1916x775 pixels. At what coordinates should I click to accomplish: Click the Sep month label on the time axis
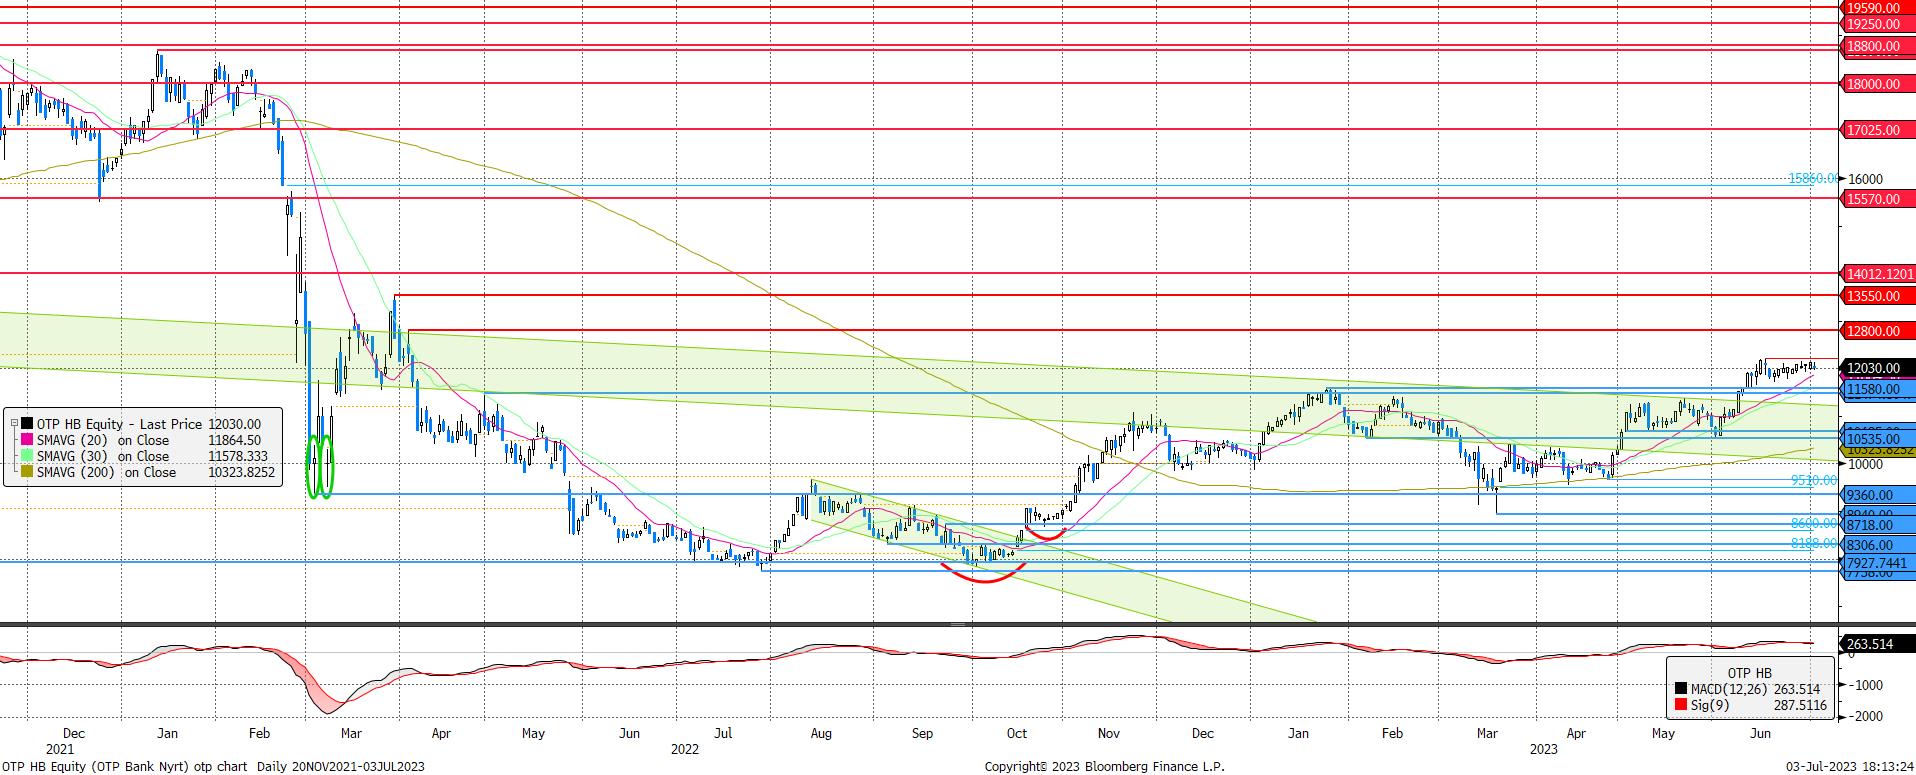click(922, 733)
